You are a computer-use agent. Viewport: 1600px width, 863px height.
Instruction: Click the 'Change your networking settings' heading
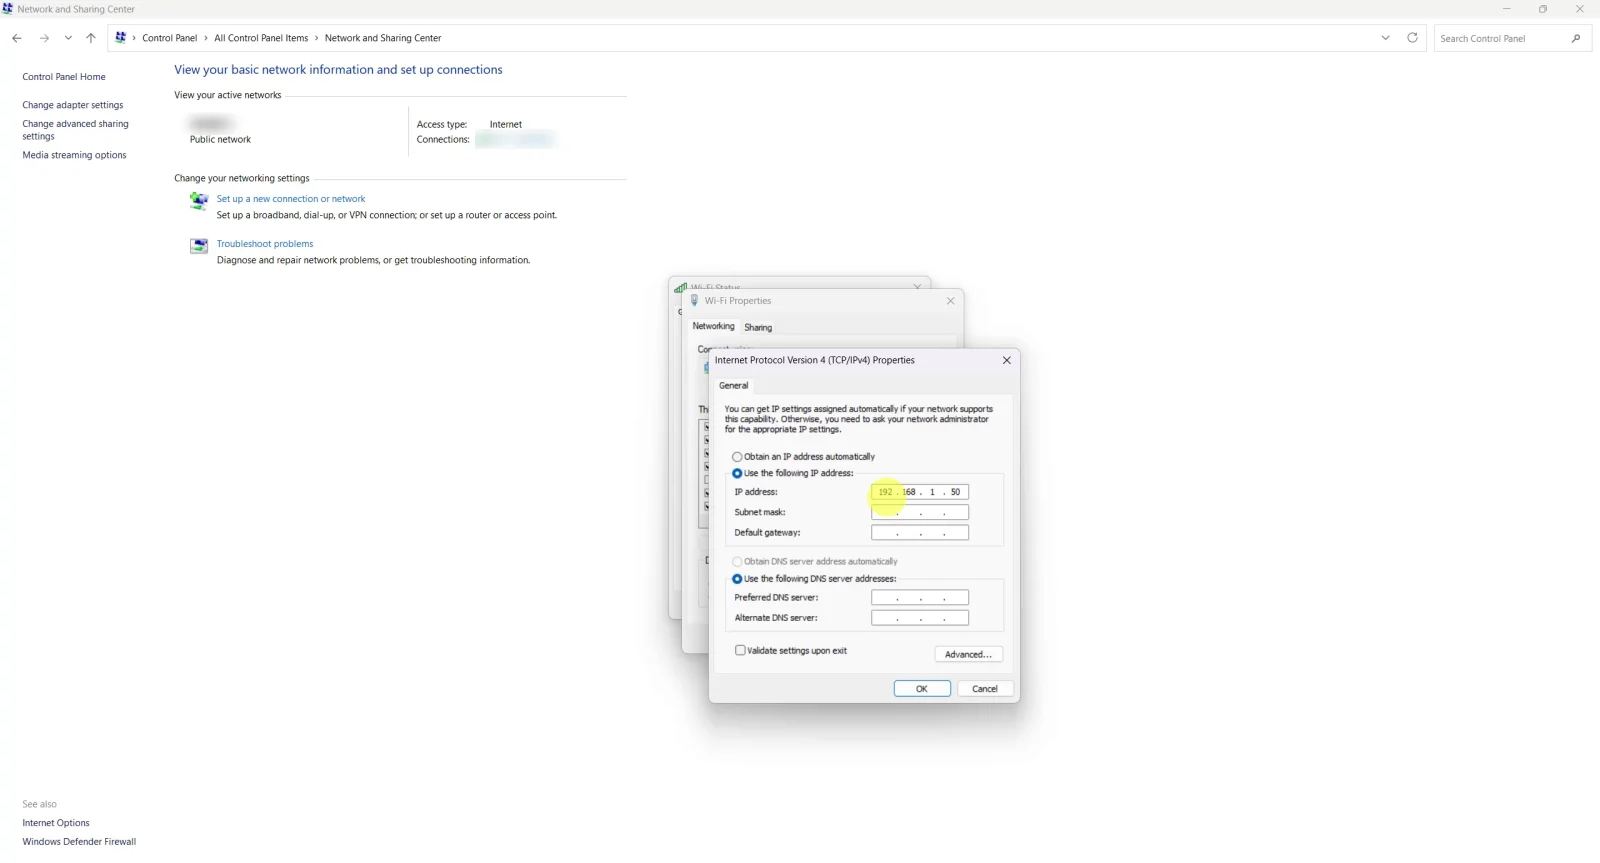click(x=242, y=178)
